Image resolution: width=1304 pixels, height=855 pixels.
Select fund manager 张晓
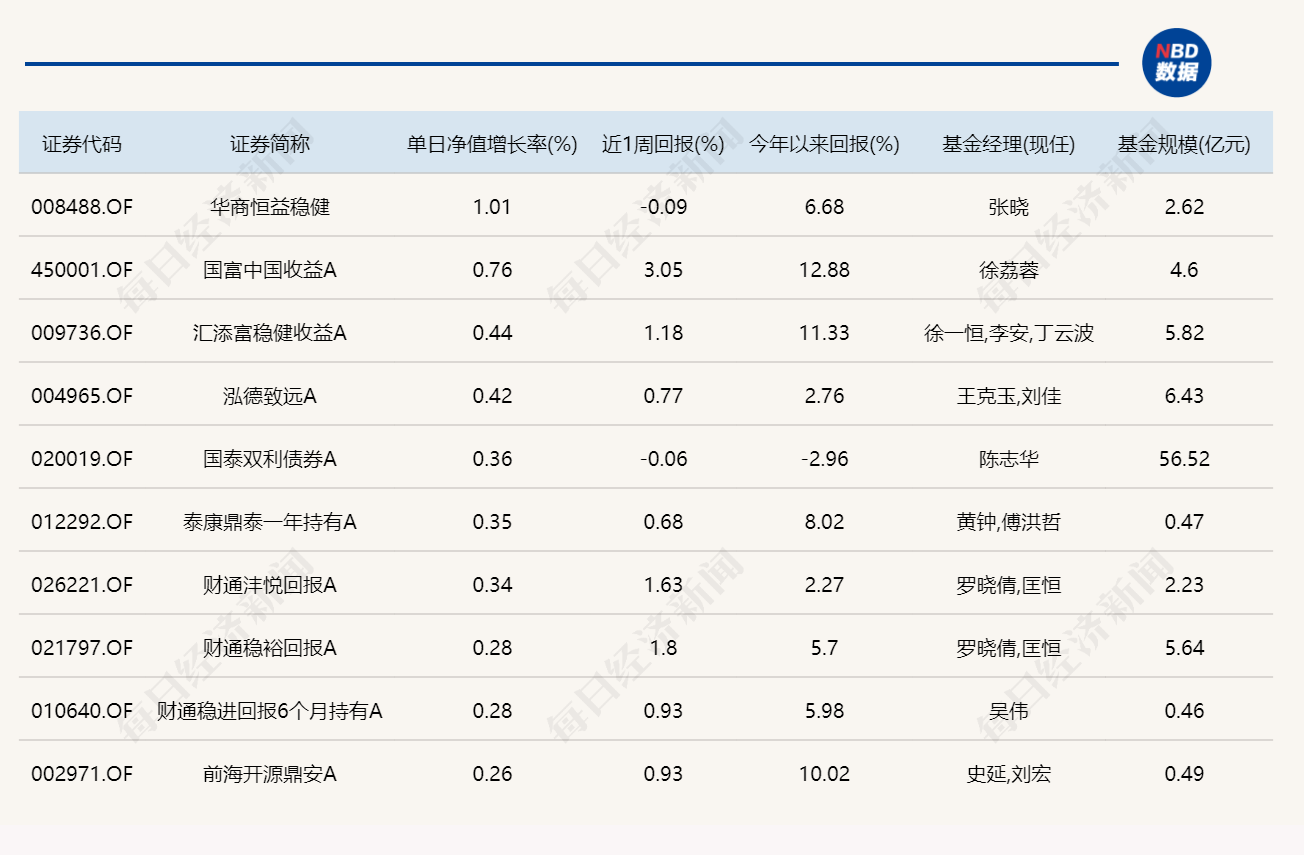click(x=1008, y=207)
